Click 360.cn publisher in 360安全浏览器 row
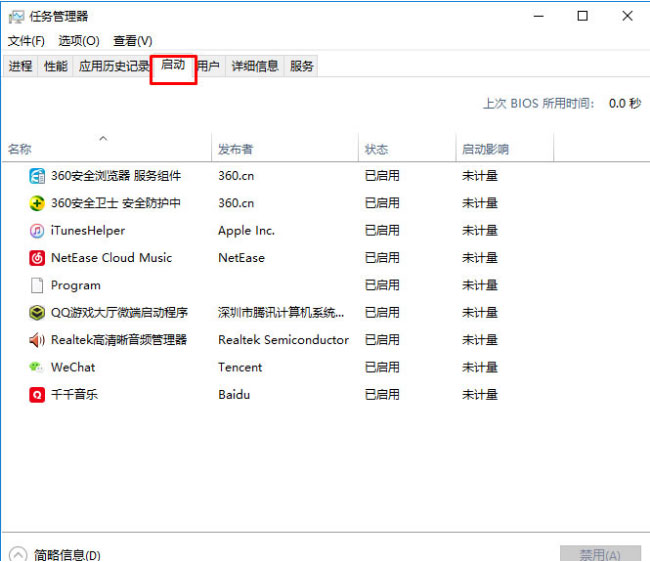This screenshot has height=562, width=650. coord(236,176)
